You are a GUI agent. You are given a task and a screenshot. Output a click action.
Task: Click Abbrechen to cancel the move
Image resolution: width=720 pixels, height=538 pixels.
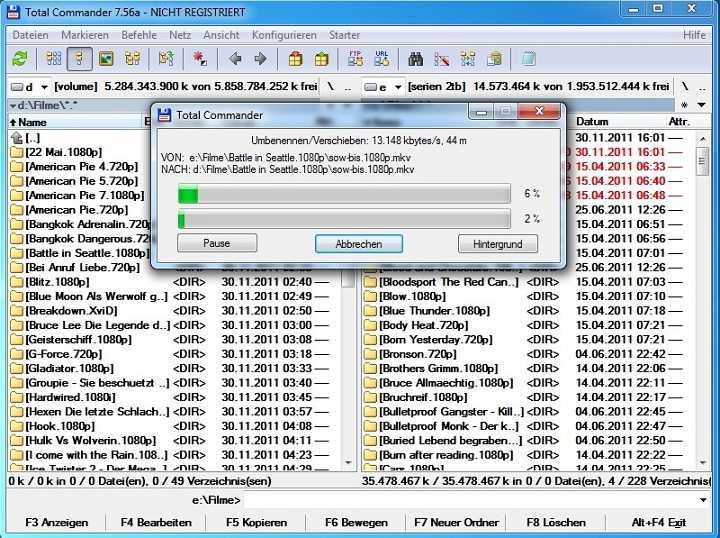359,244
